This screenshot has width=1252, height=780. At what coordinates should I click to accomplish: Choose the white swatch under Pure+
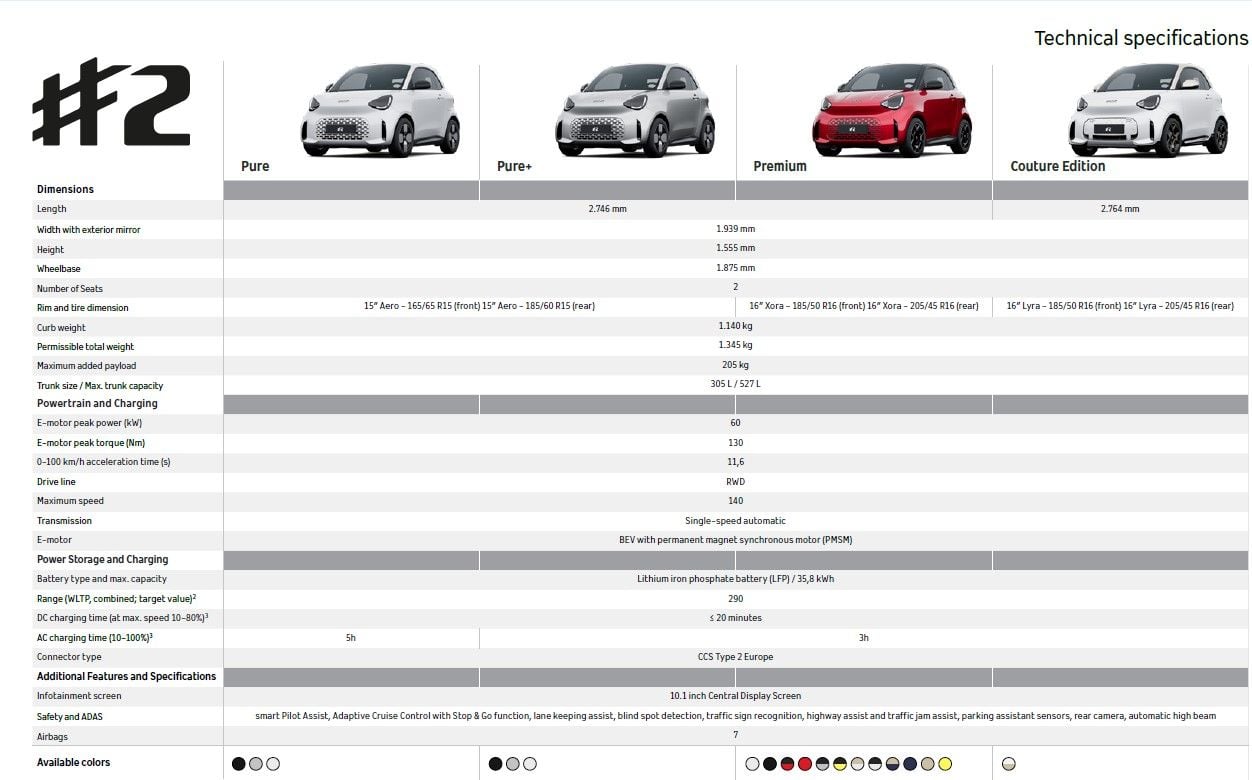click(x=529, y=764)
